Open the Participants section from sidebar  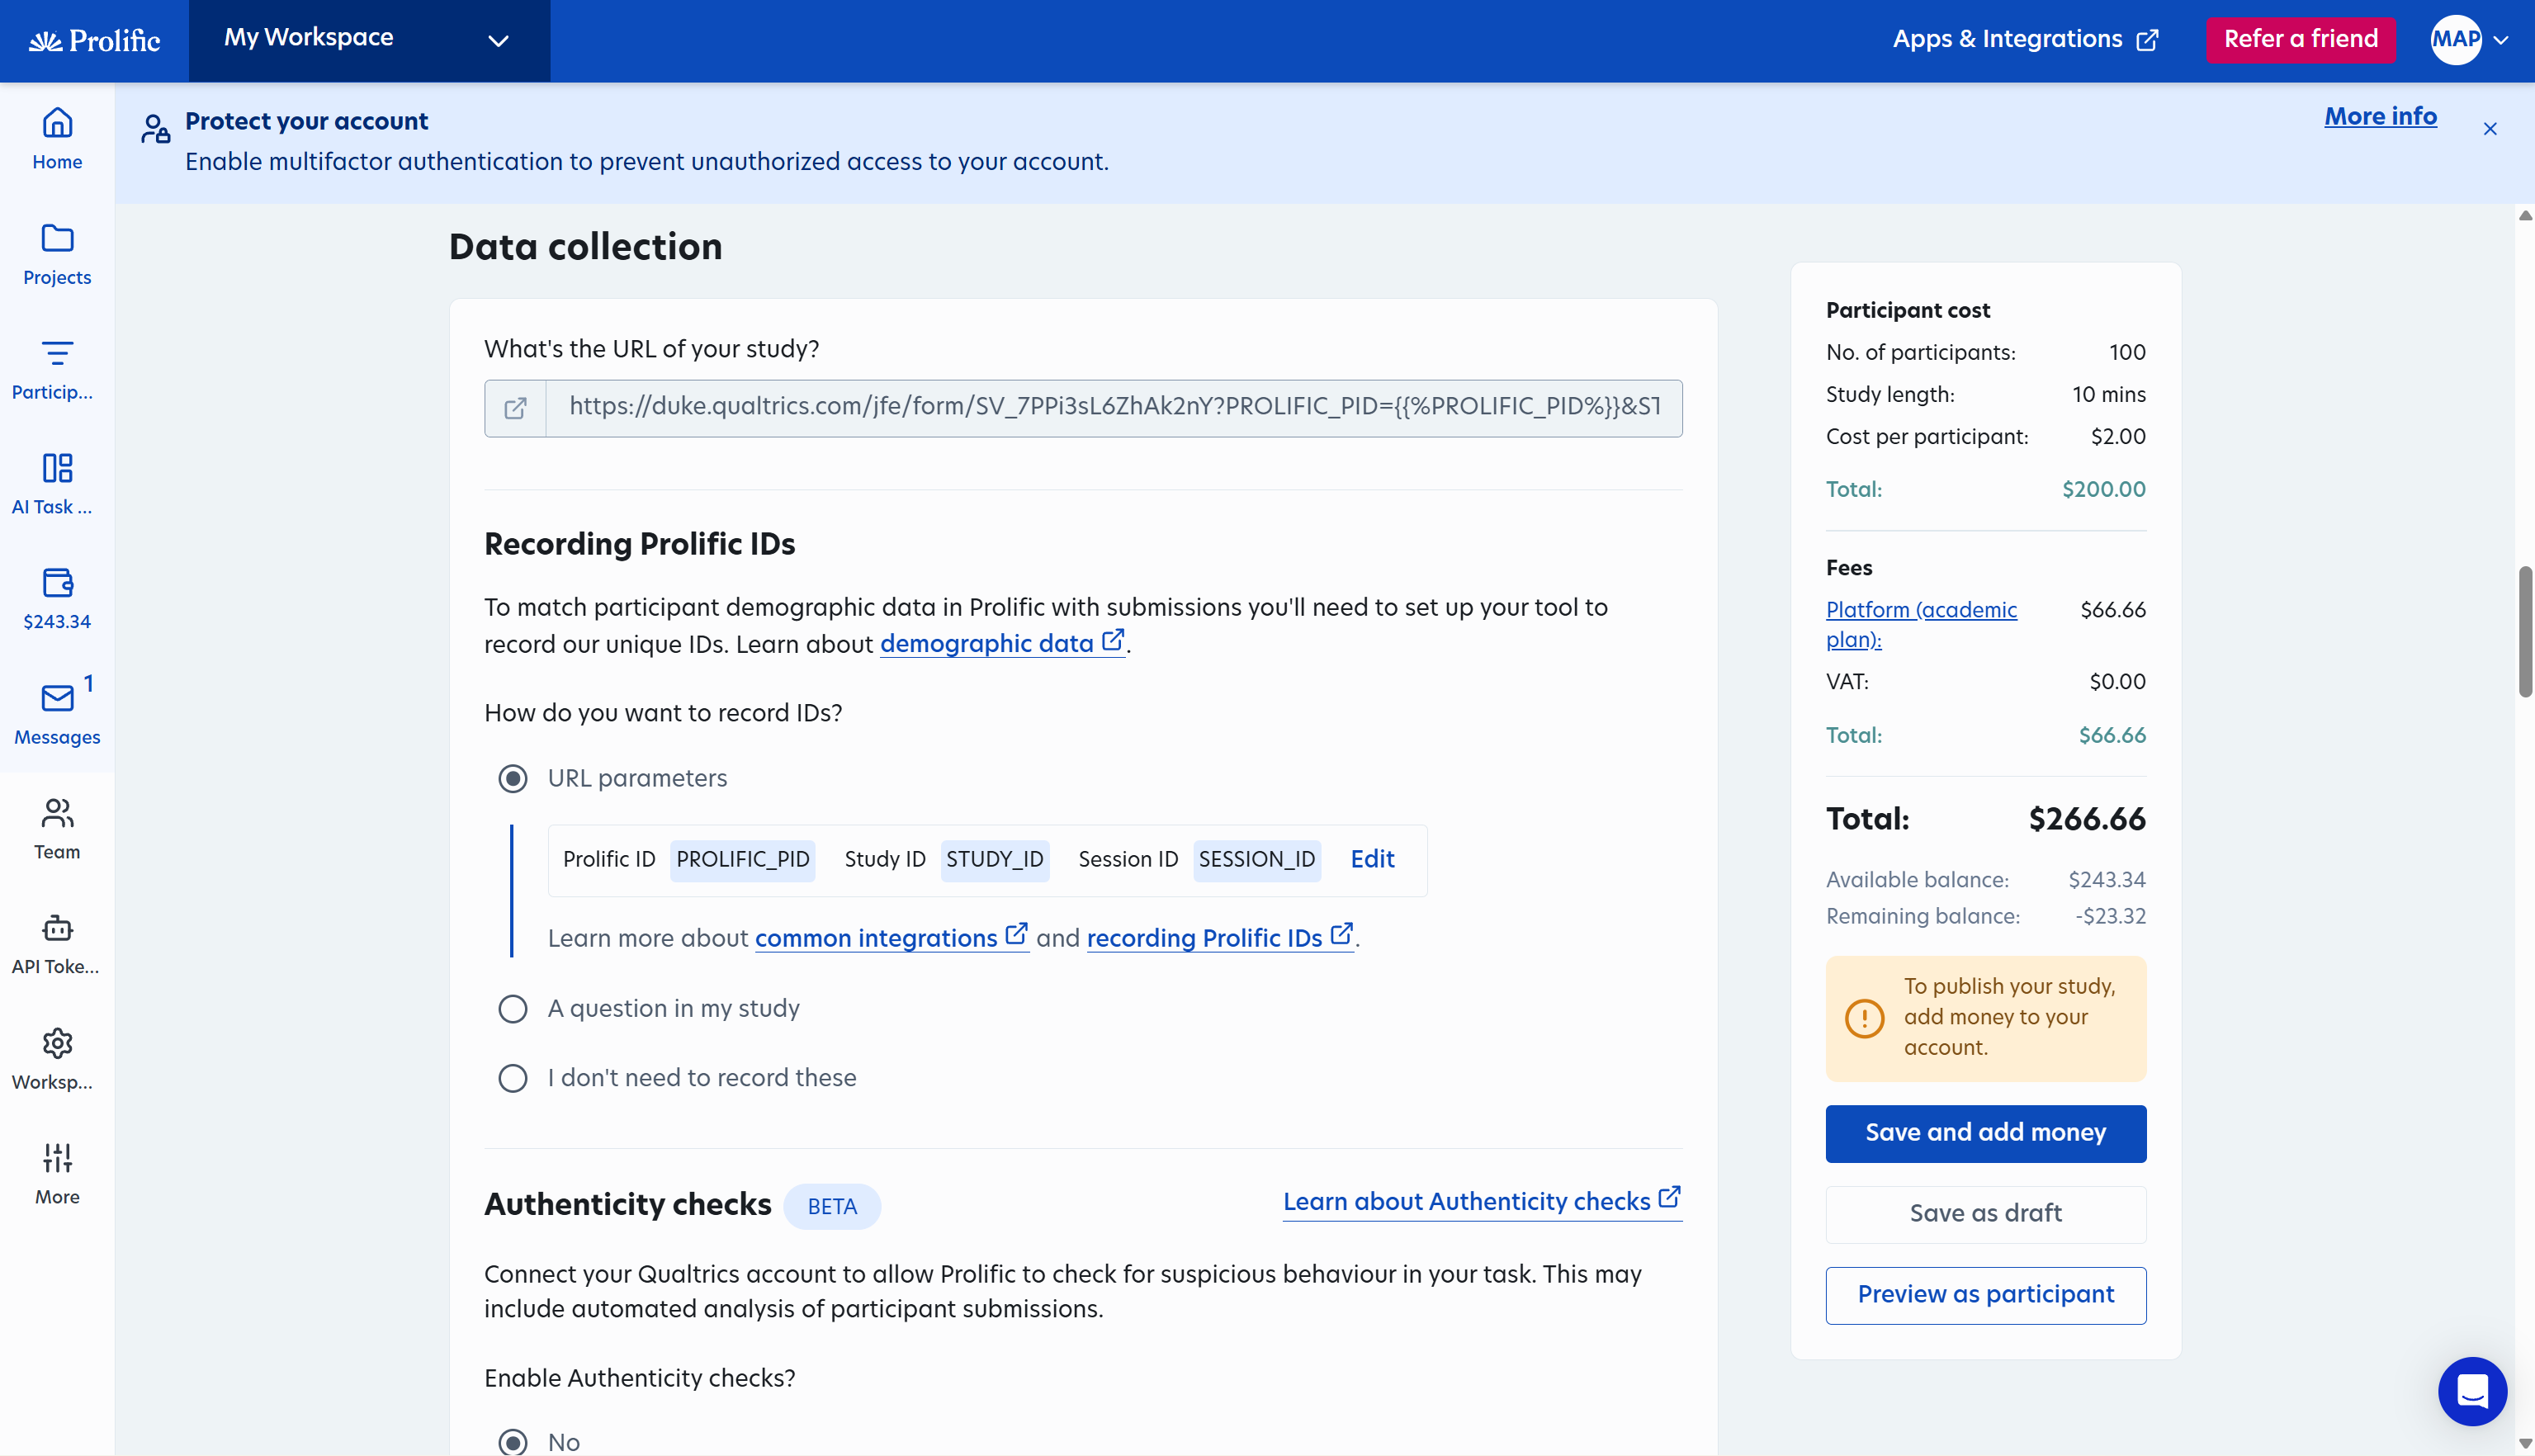pos(56,369)
